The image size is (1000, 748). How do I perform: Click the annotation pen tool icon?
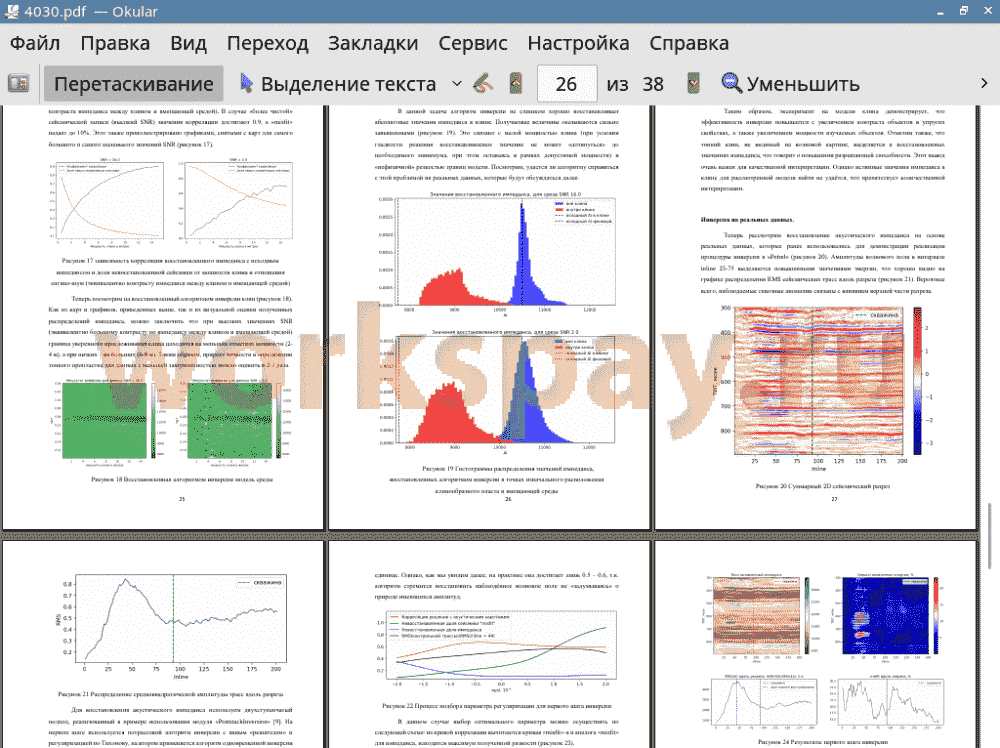tap(484, 84)
